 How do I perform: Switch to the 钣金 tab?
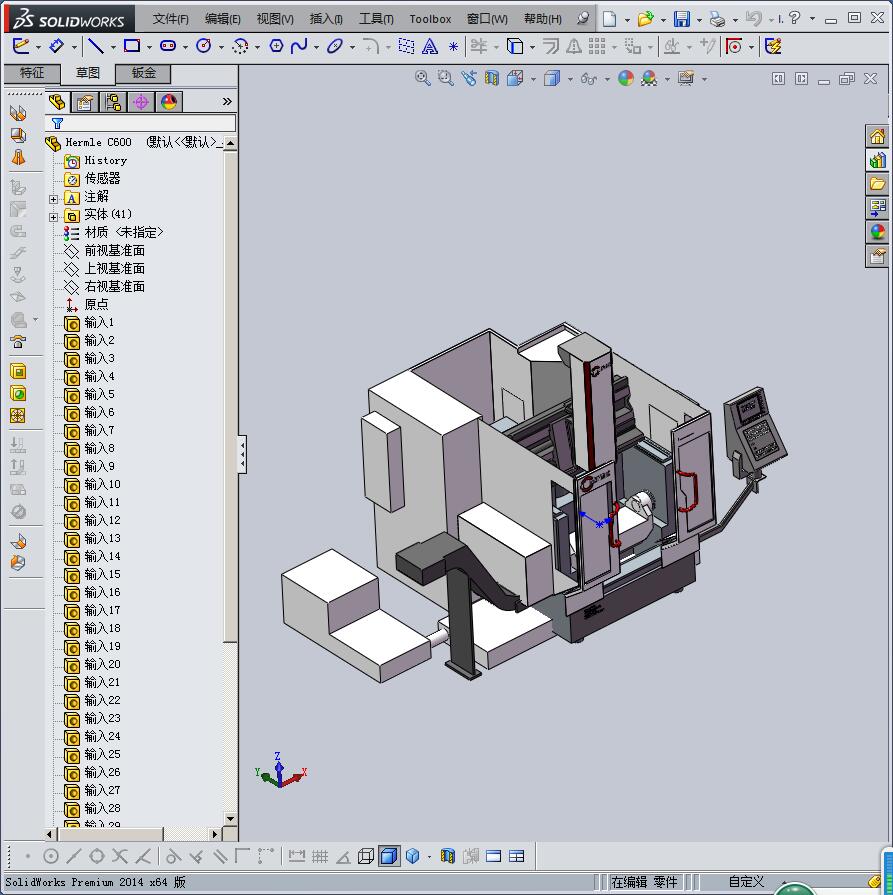[143, 73]
